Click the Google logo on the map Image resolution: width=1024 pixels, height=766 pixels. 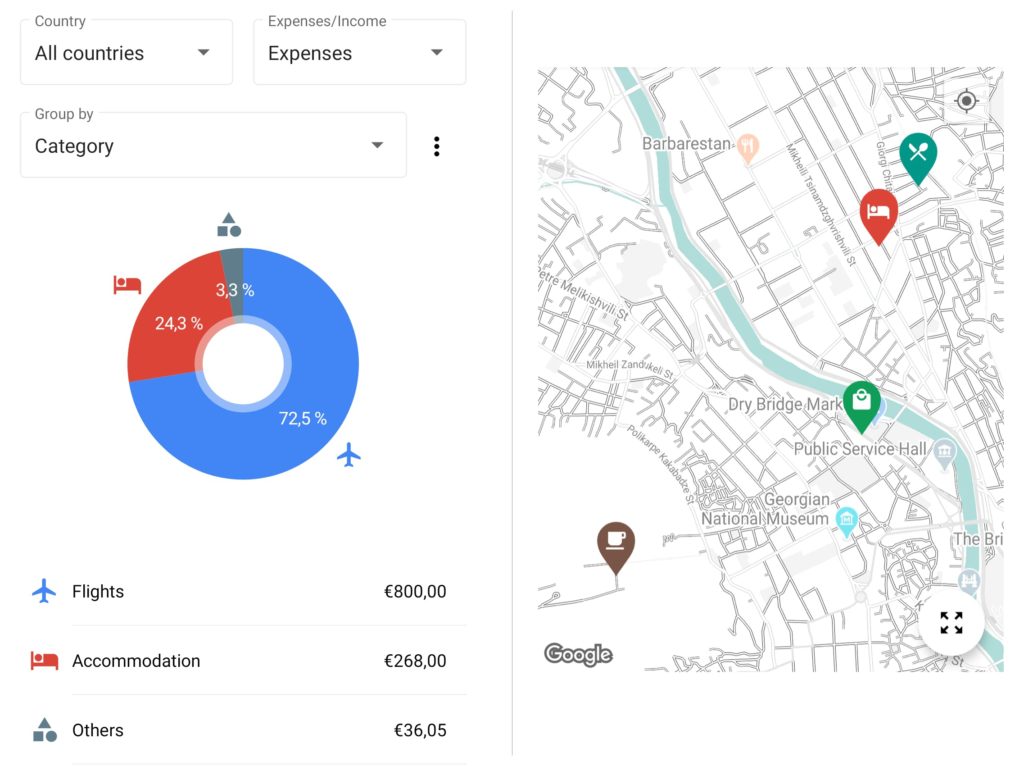pos(577,655)
